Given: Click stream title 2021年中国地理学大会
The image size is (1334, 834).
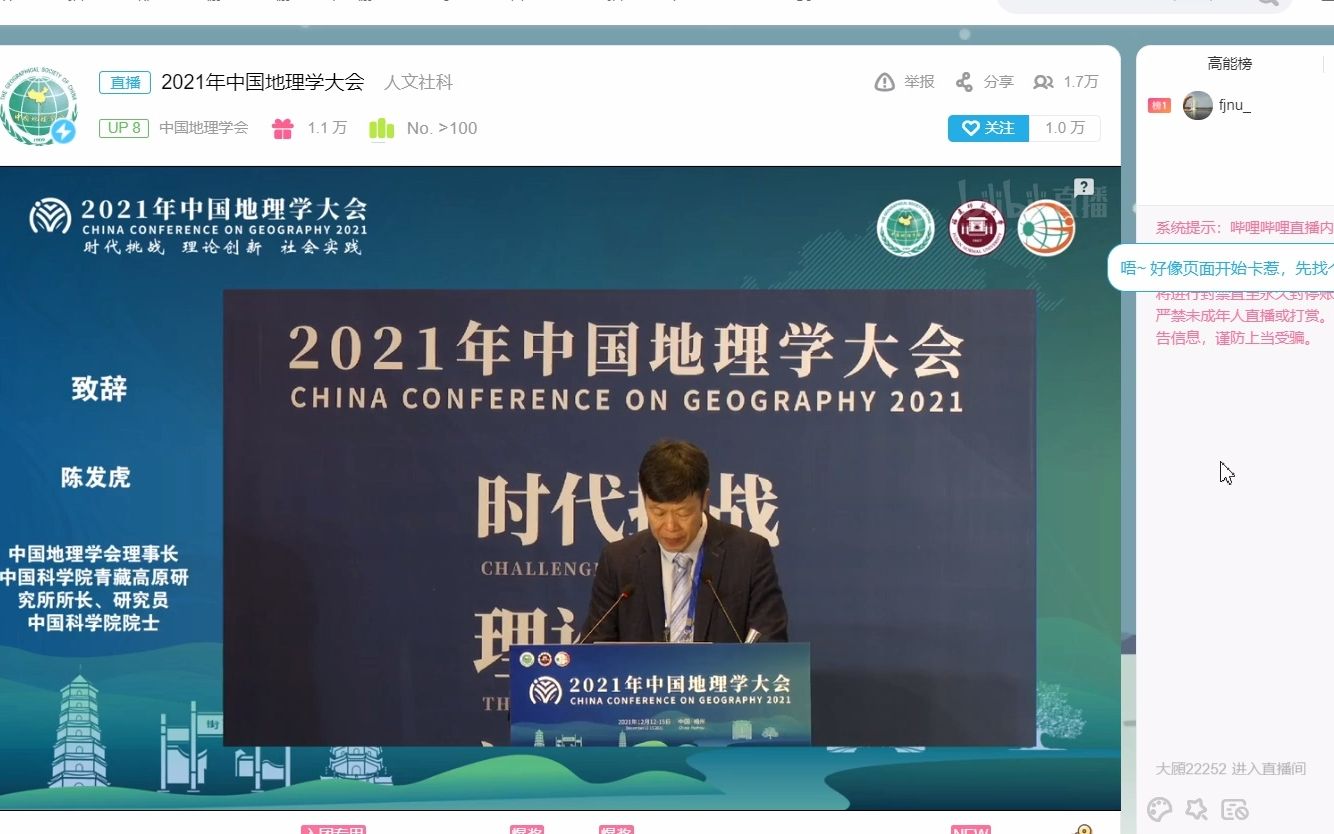Looking at the screenshot, I should (x=262, y=82).
